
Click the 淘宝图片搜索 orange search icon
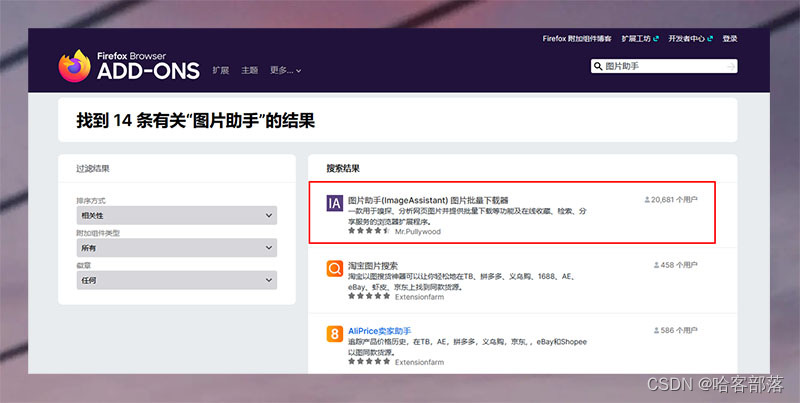tap(335, 269)
